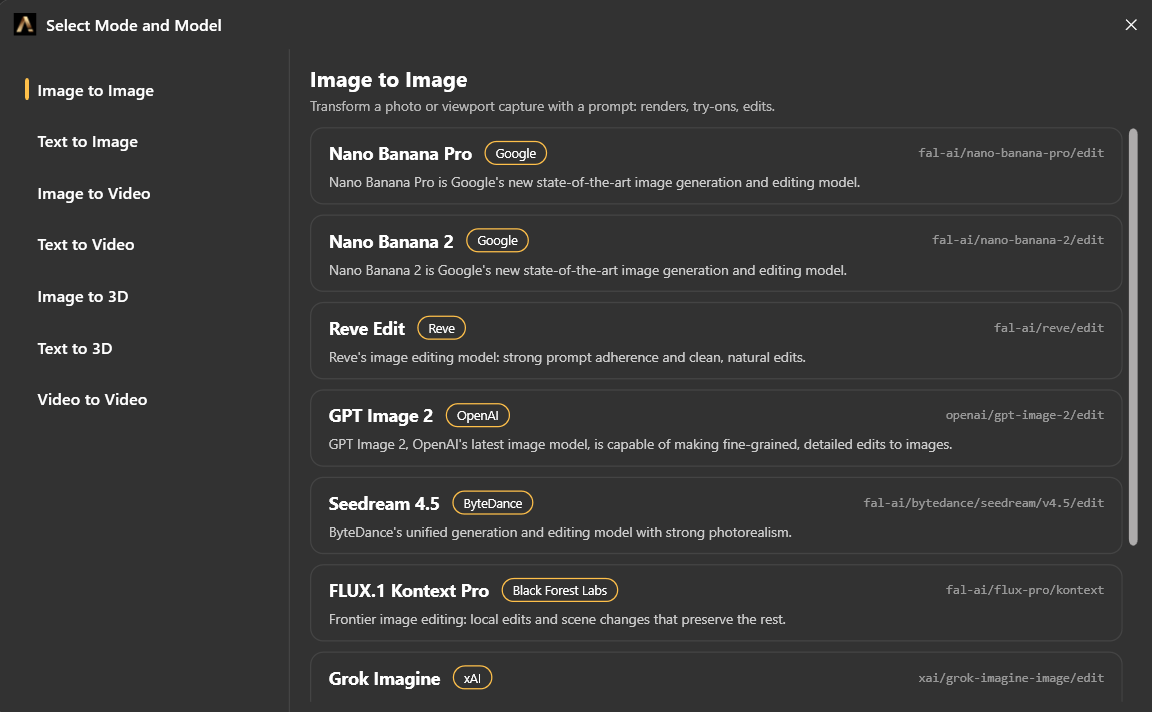Click the fal-ai/reve/edit endpoint text
This screenshot has height=712, width=1152.
pos(1048,328)
